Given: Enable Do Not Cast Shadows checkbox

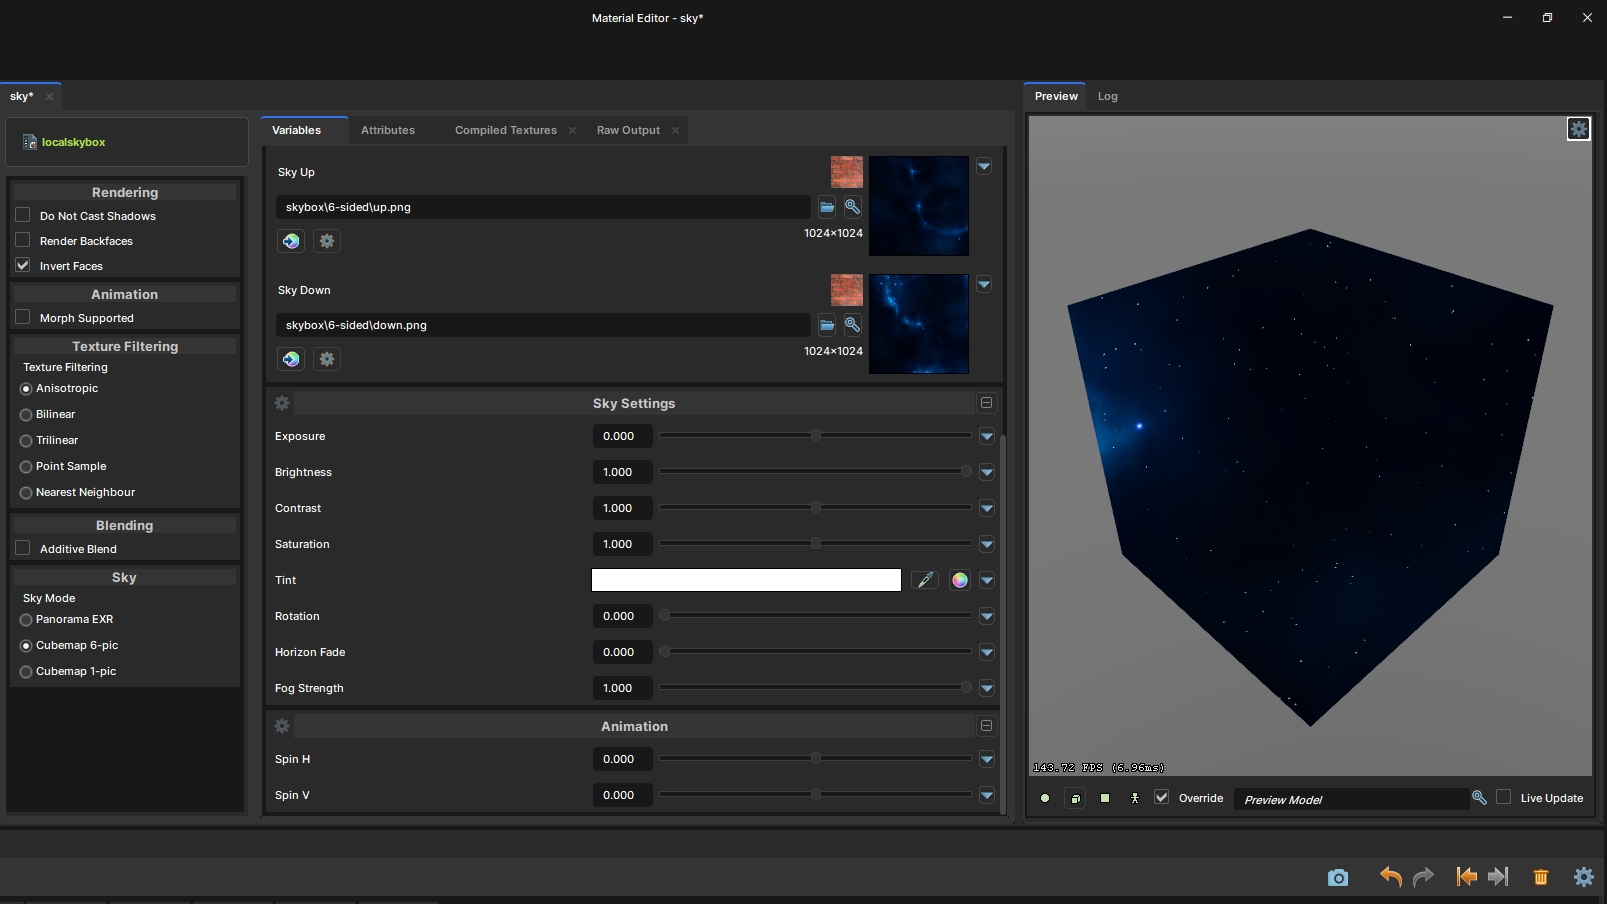Looking at the screenshot, I should point(23,215).
